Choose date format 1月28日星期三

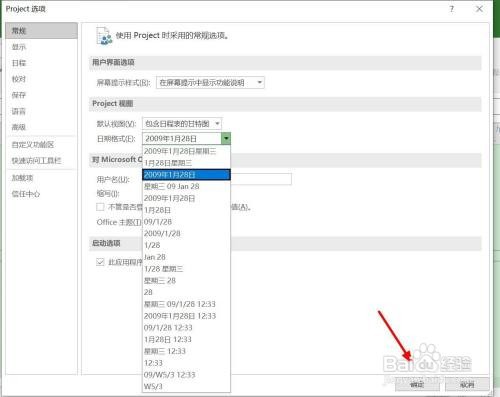(186, 163)
